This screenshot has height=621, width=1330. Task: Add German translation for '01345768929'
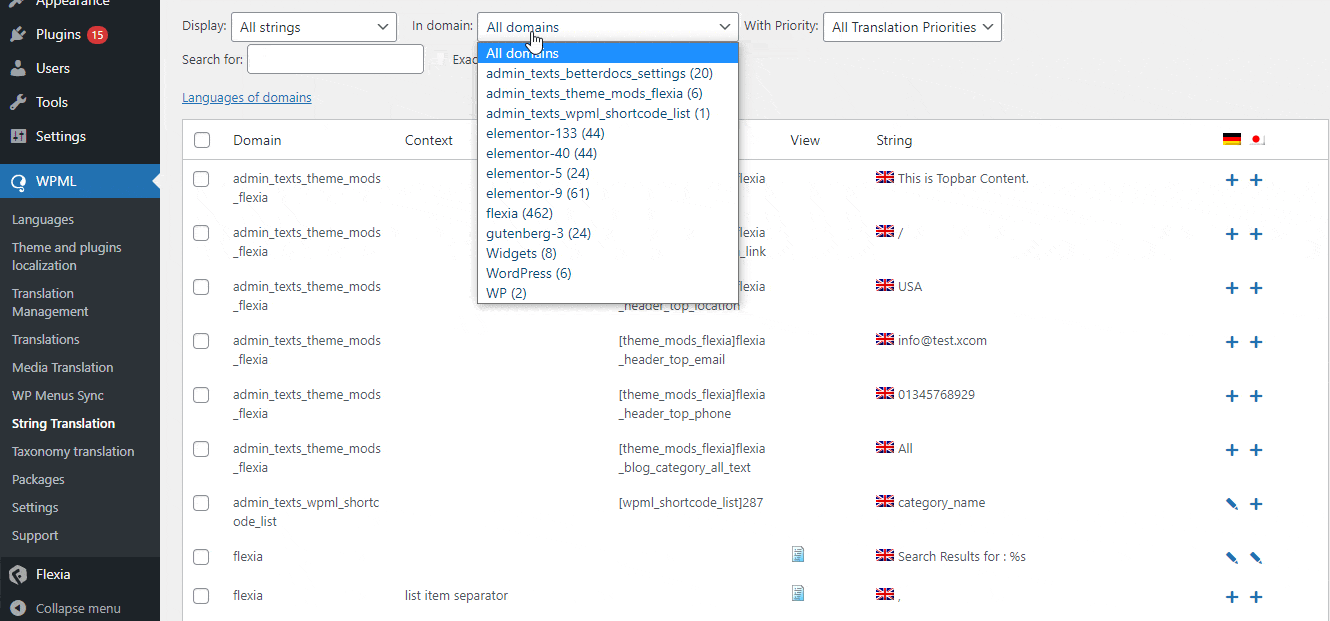click(1232, 396)
